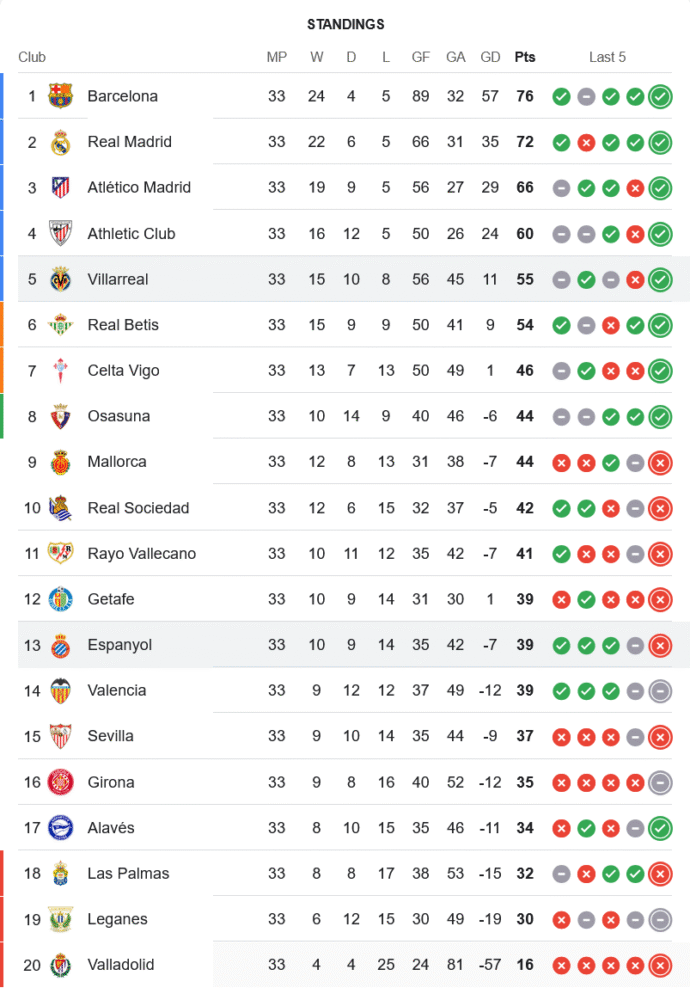690x1000 pixels.
Task: Click the Atlético Madrid crest icon
Action: [x=61, y=187]
